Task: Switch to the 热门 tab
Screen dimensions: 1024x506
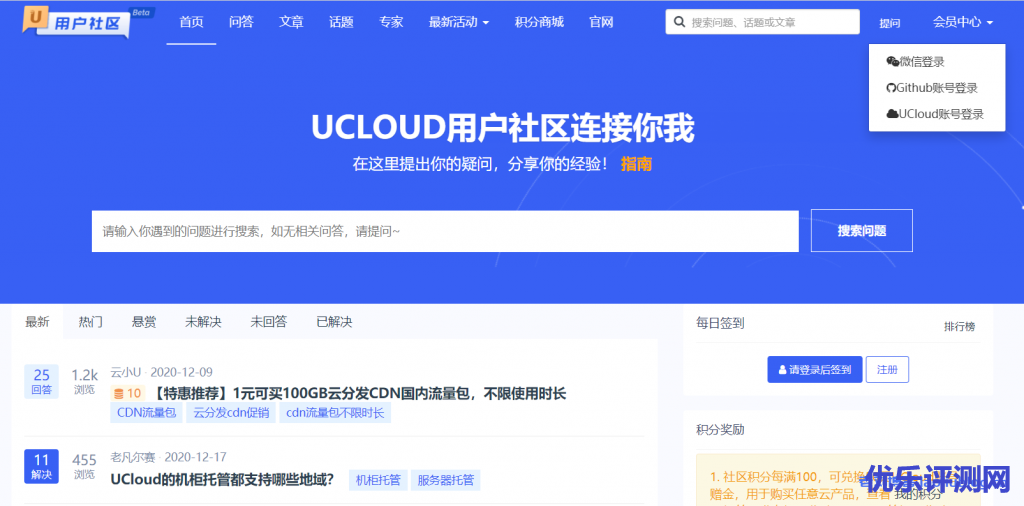Action: 91,322
